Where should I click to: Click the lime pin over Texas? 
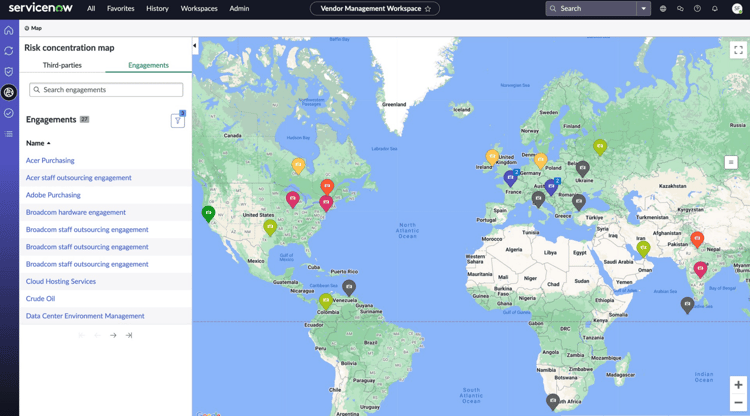coord(270,228)
